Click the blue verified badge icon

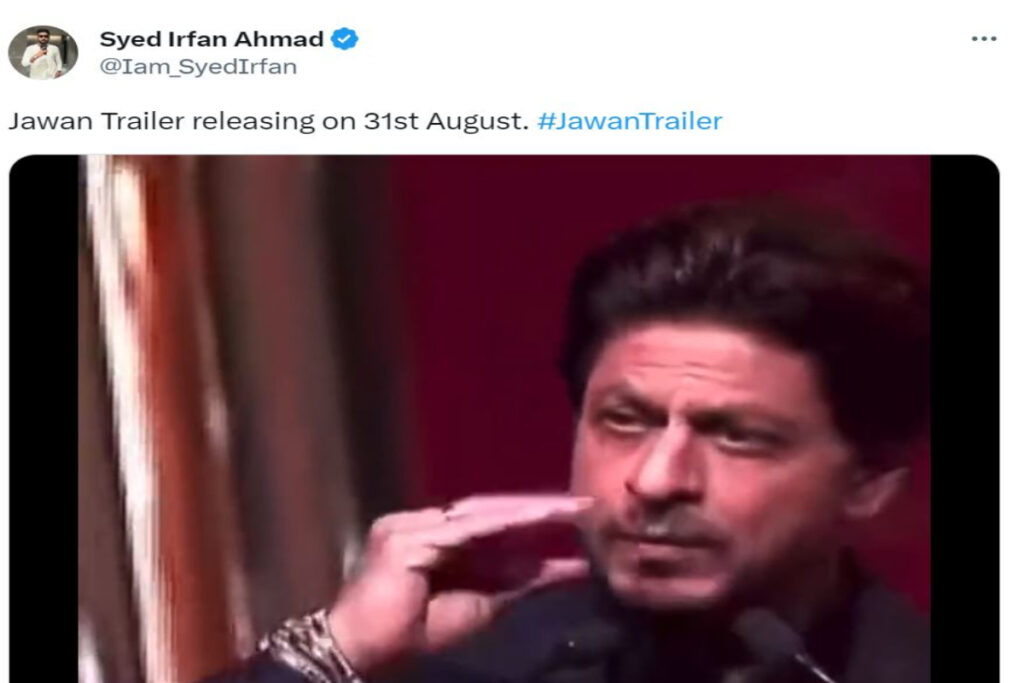click(344, 39)
